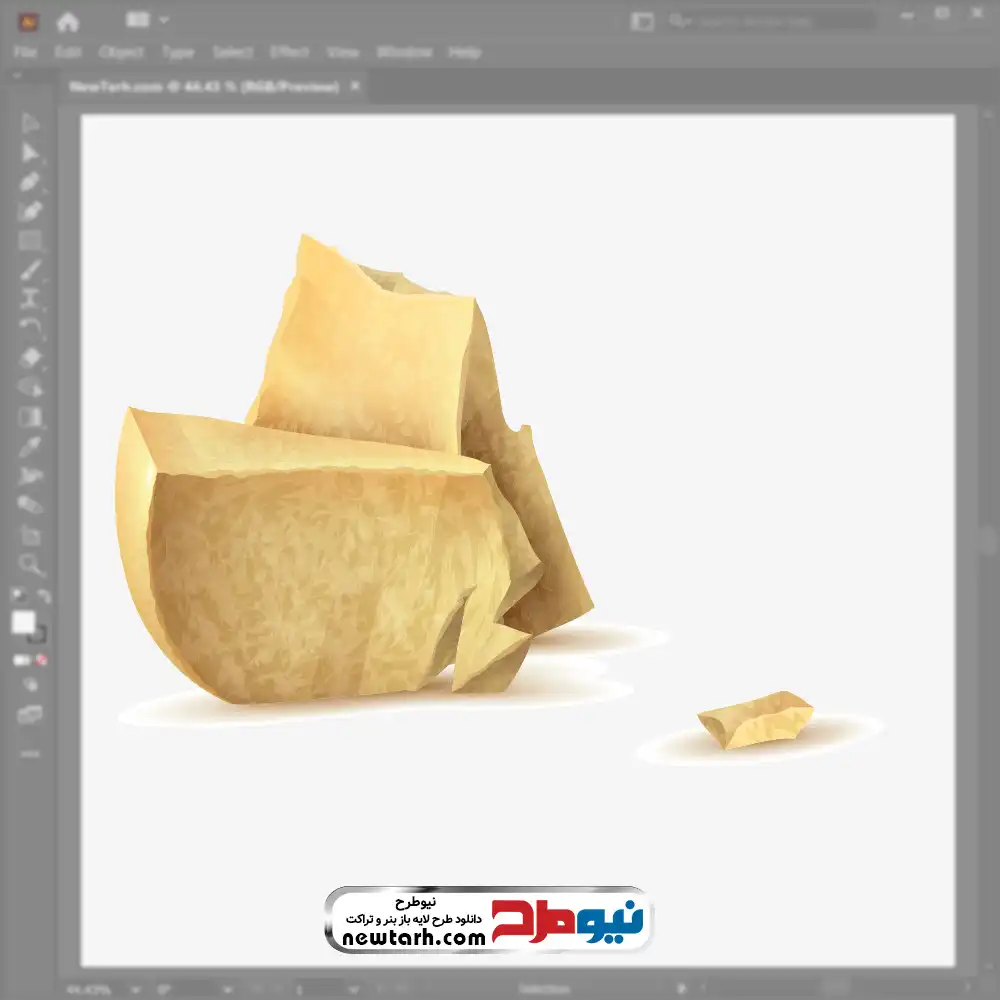The image size is (1000, 1000).
Task: Click the white Fill color swatch
Action: [x=24, y=623]
